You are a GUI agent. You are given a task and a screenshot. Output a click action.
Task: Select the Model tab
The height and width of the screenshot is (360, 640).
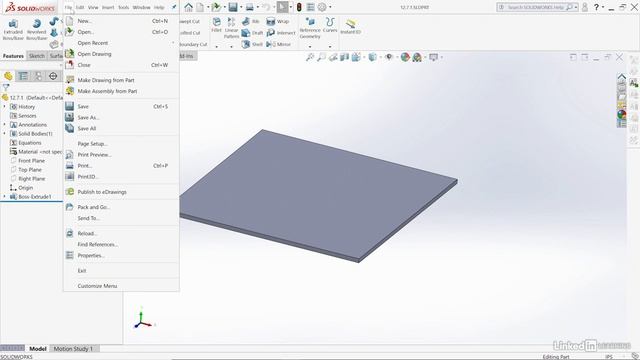(38, 349)
